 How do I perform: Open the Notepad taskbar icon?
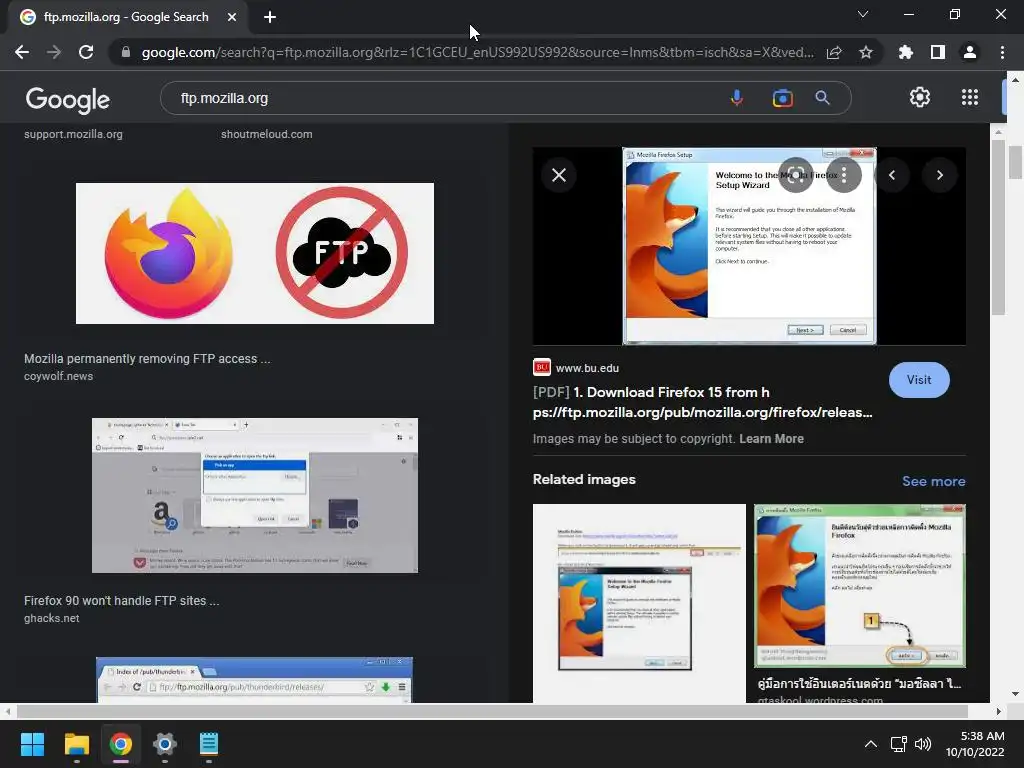click(x=209, y=744)
